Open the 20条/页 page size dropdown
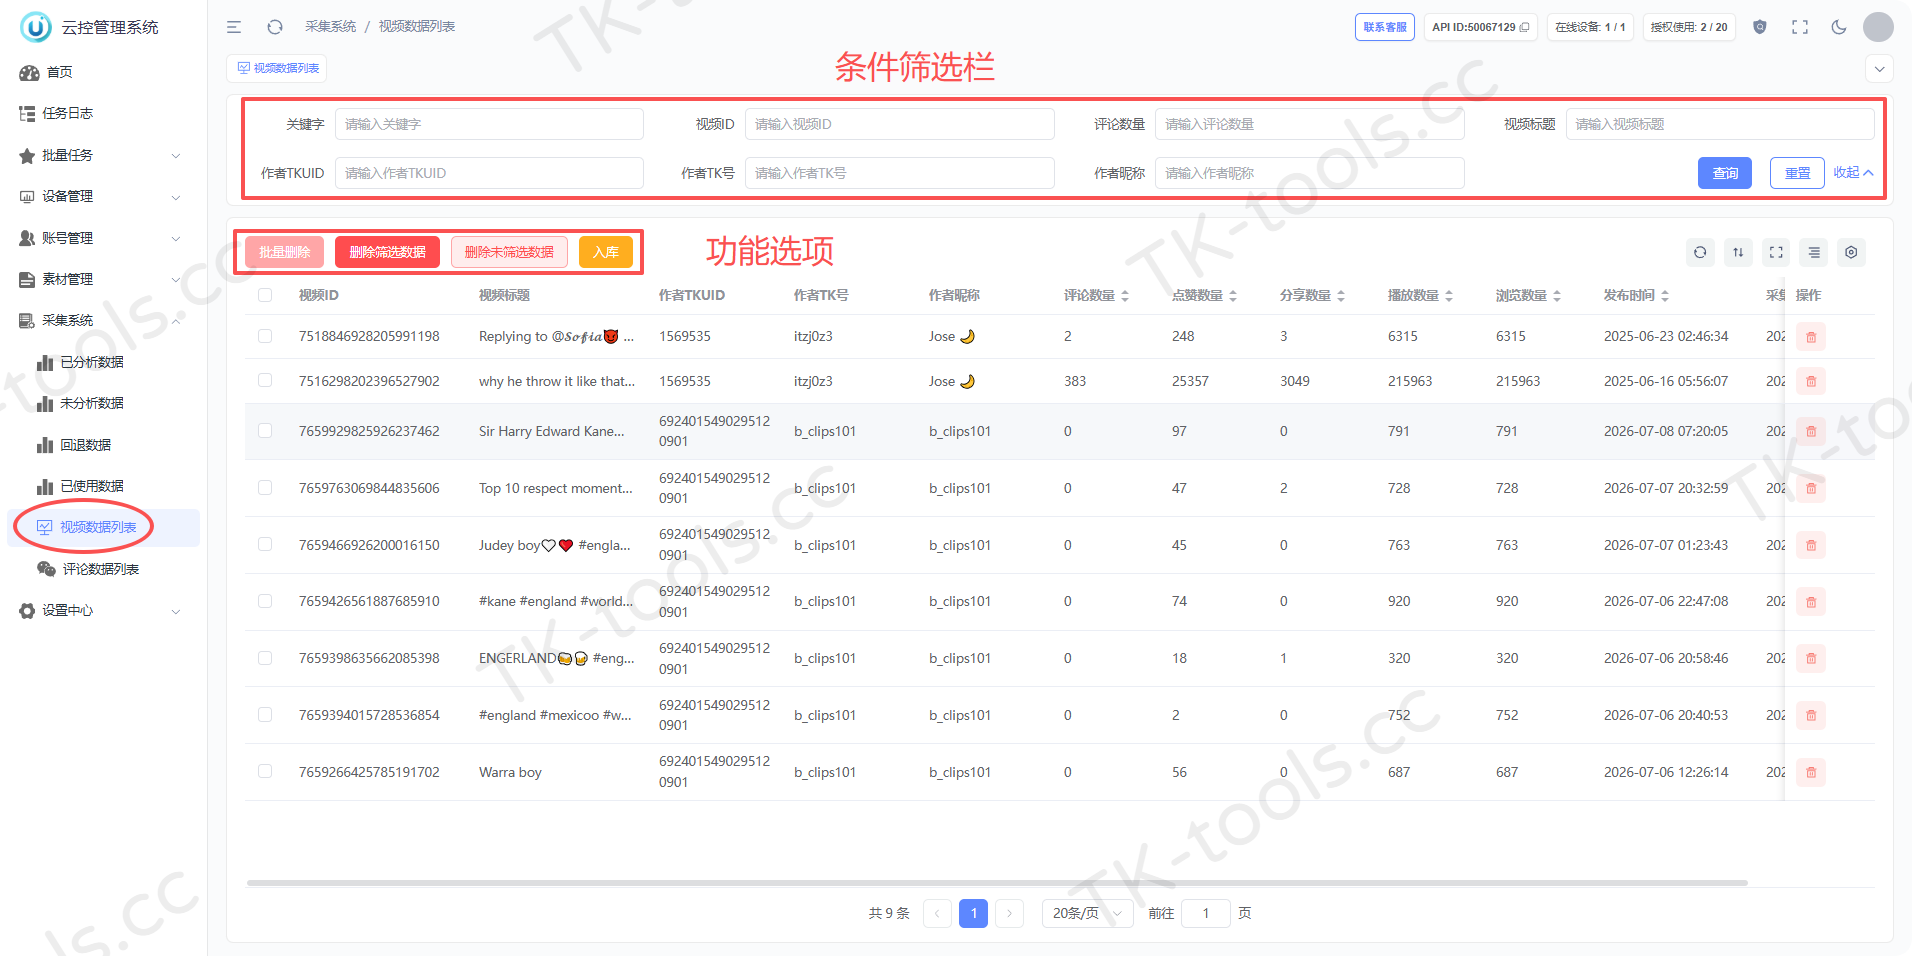The height and width of the screenshot is (956, 1912). tap(1088, 913)
